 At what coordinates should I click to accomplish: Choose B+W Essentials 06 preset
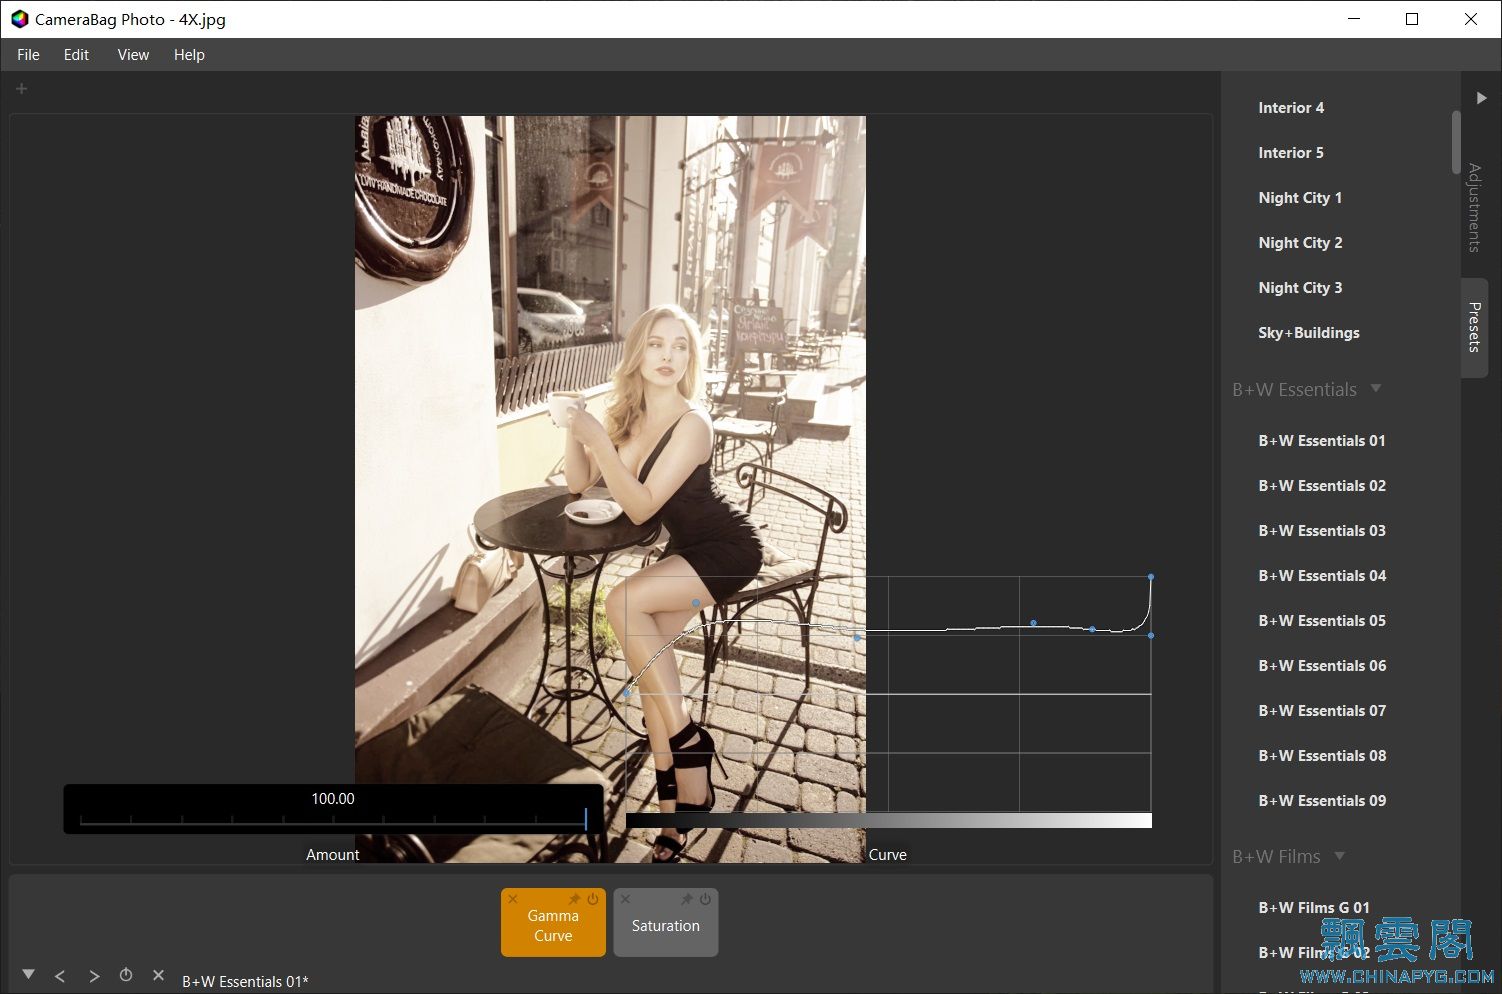click(x=1322, y=666)
